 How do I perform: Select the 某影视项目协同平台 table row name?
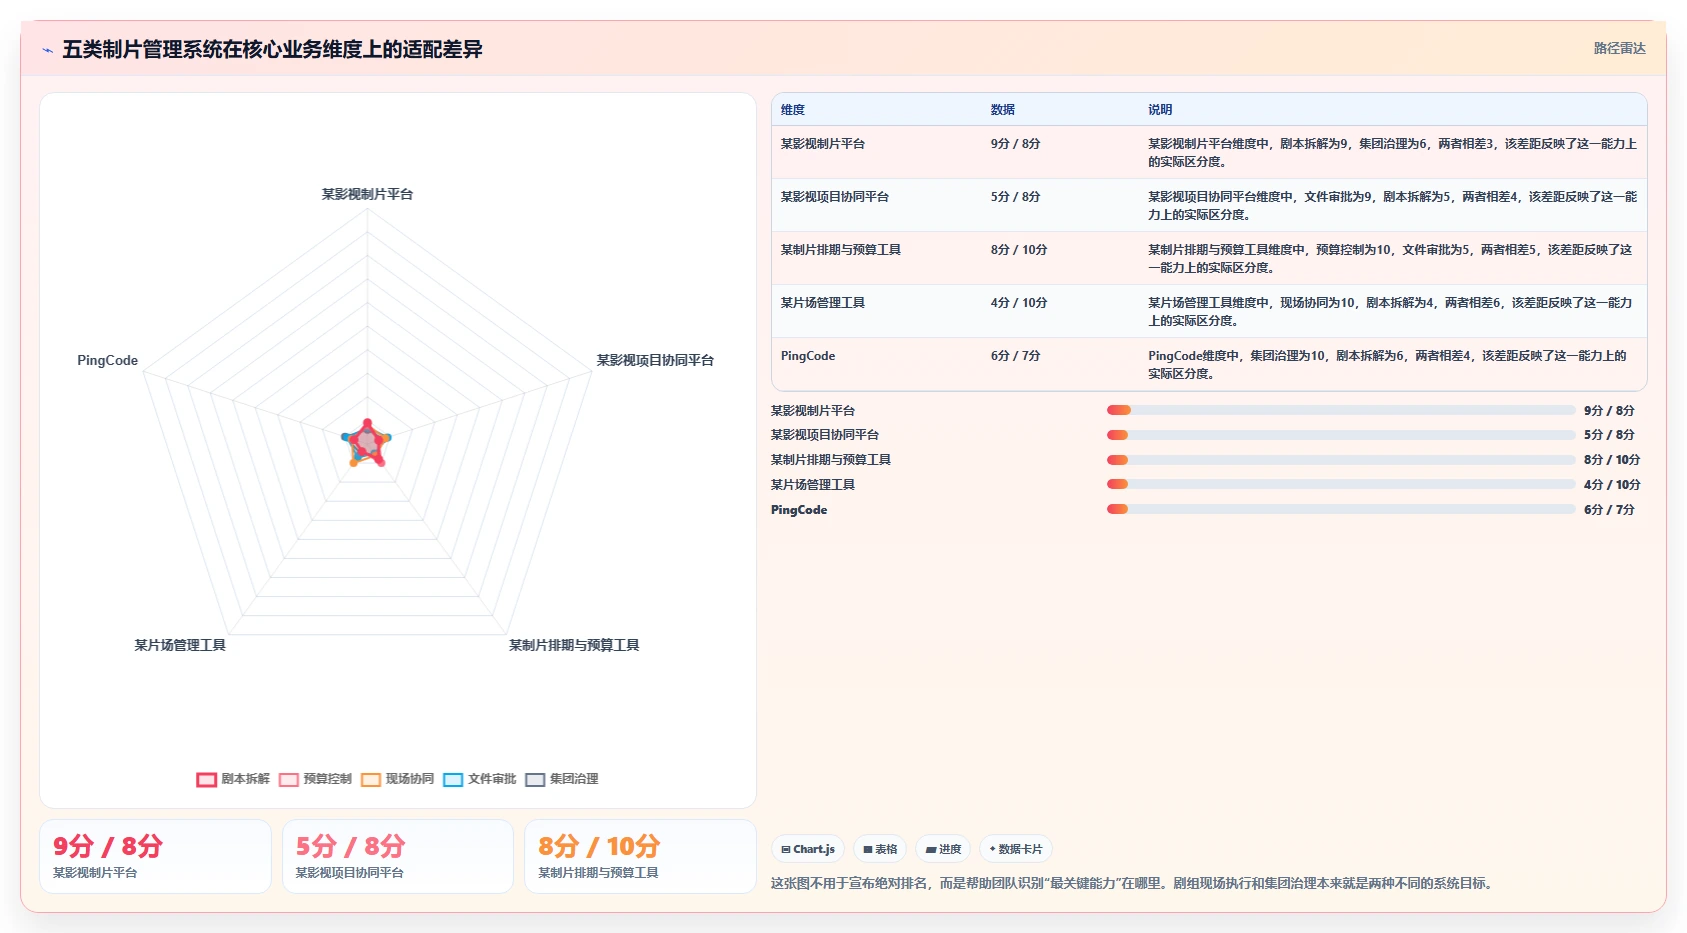pos(835,197)
